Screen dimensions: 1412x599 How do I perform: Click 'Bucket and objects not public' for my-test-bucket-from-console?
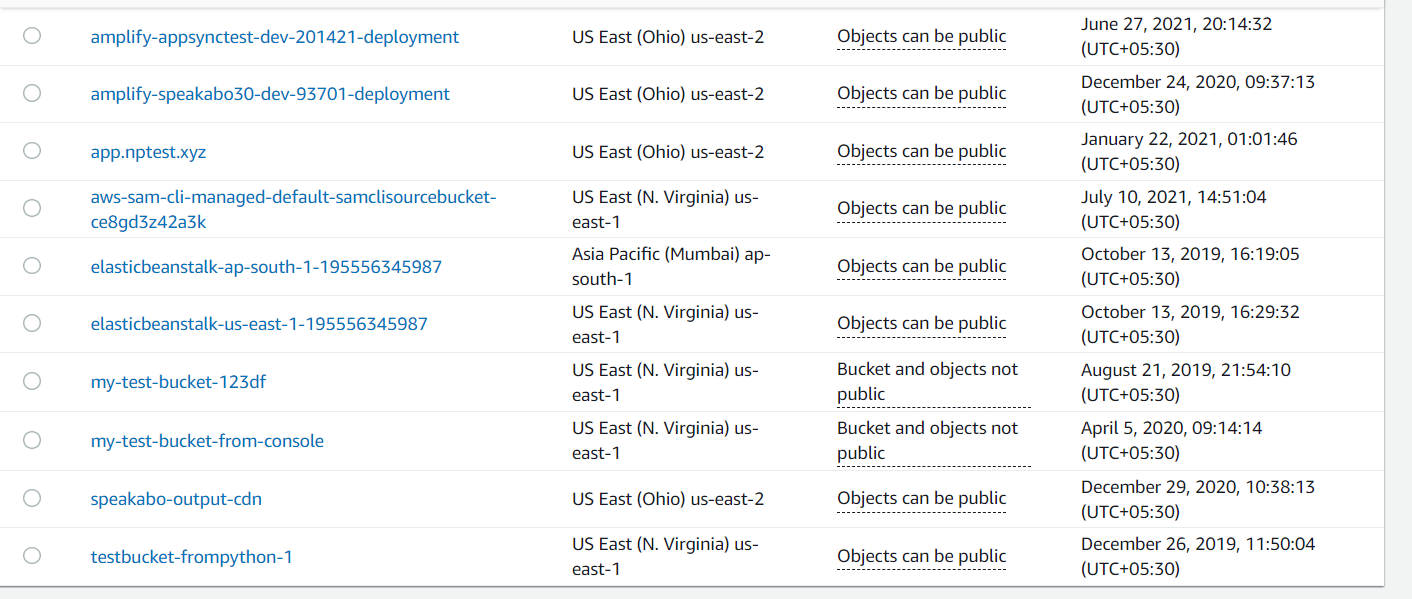tap(927, 440)
